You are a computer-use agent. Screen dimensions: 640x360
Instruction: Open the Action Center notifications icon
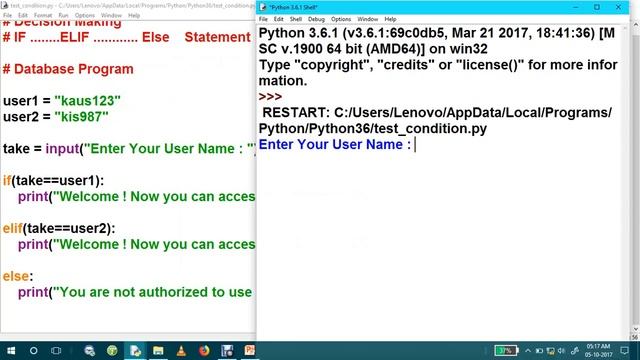pos(624,351)
